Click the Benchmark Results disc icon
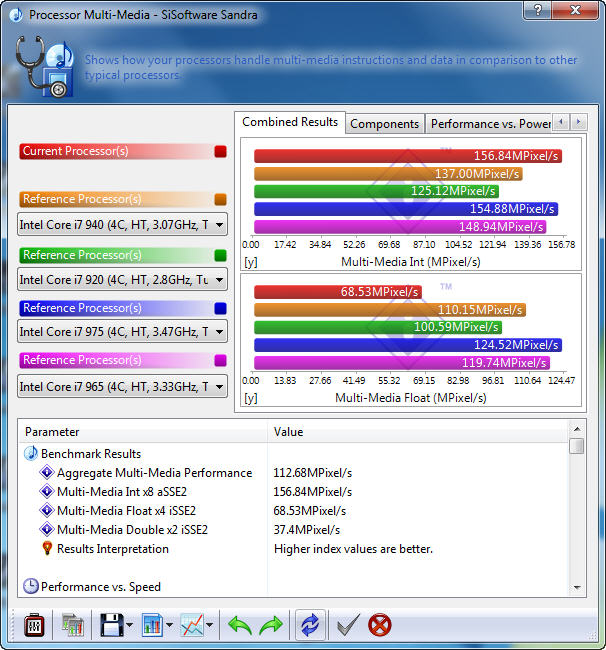Screen dimensions: 606x650 tap(31, 454)
